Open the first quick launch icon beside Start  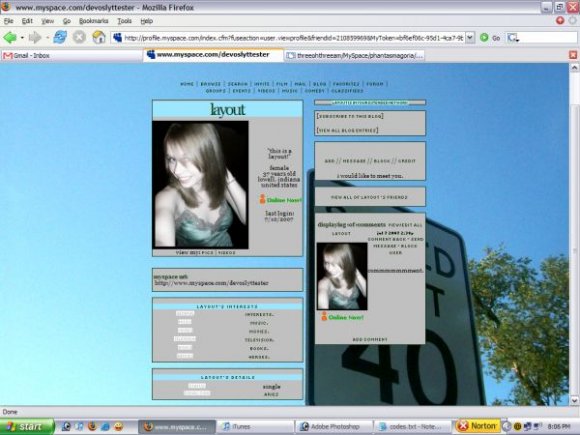point(66,426)
